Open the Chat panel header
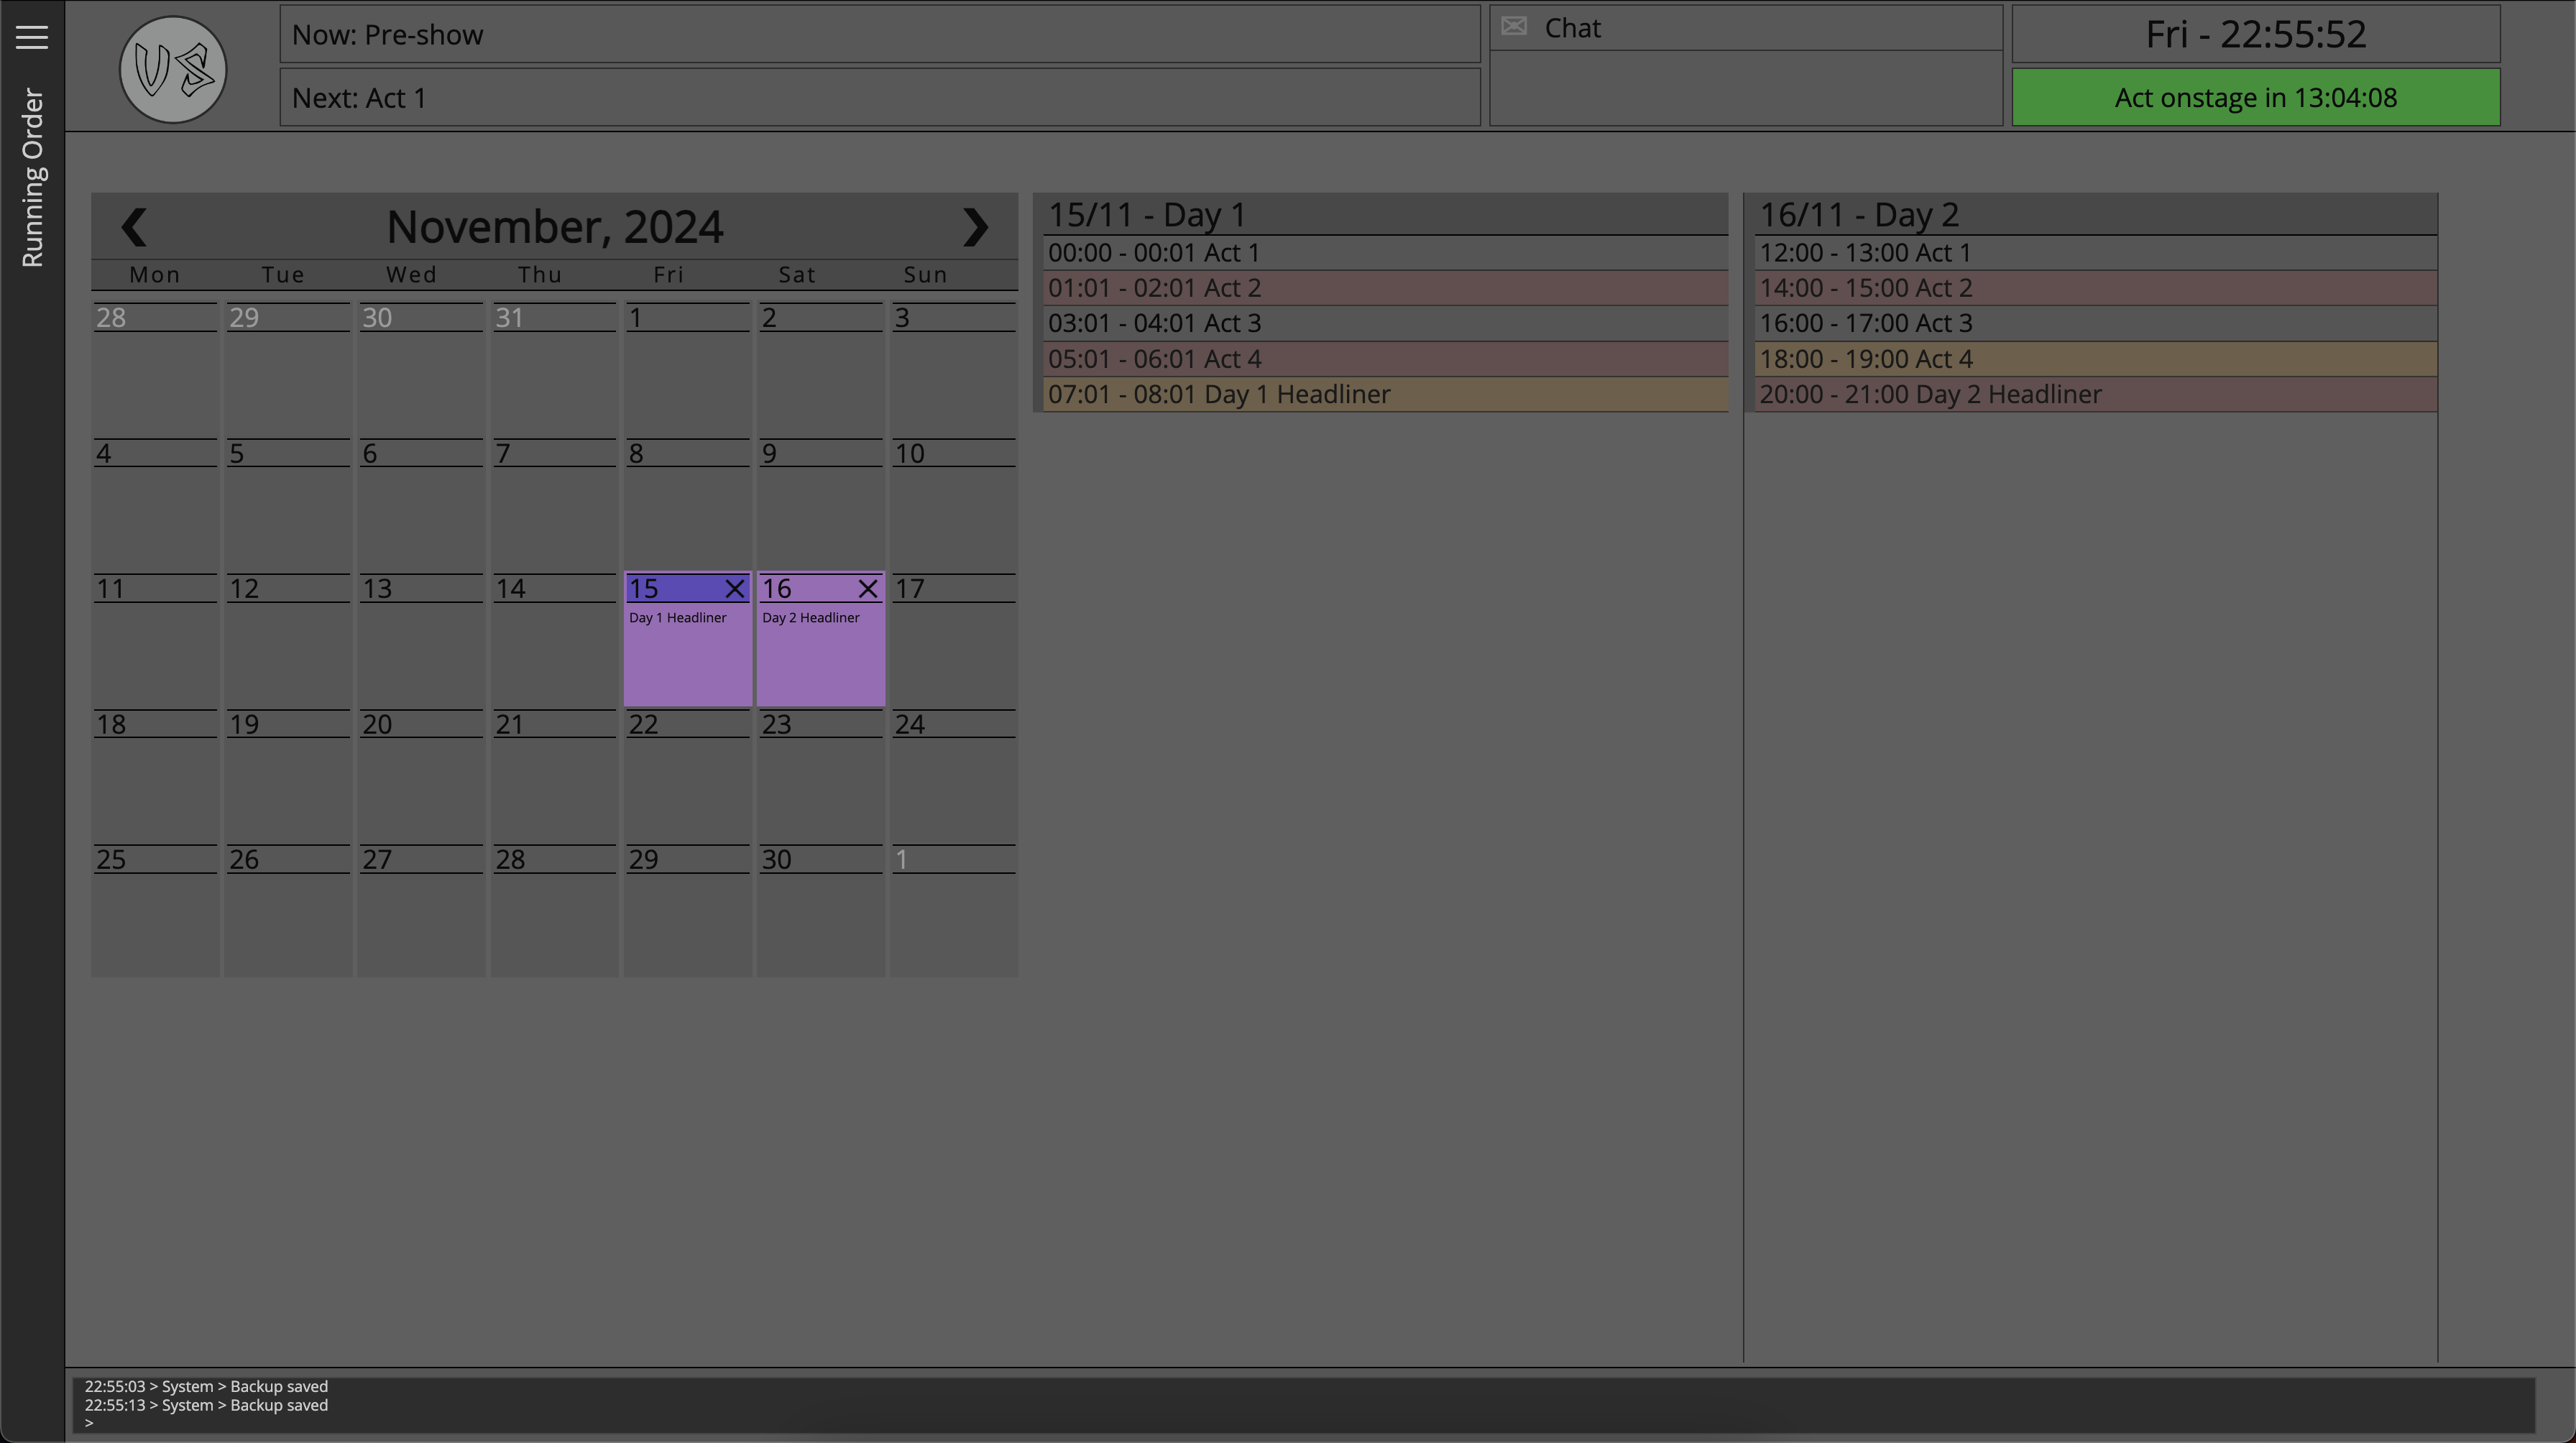2576x1443 pixels. point(1746,28)
